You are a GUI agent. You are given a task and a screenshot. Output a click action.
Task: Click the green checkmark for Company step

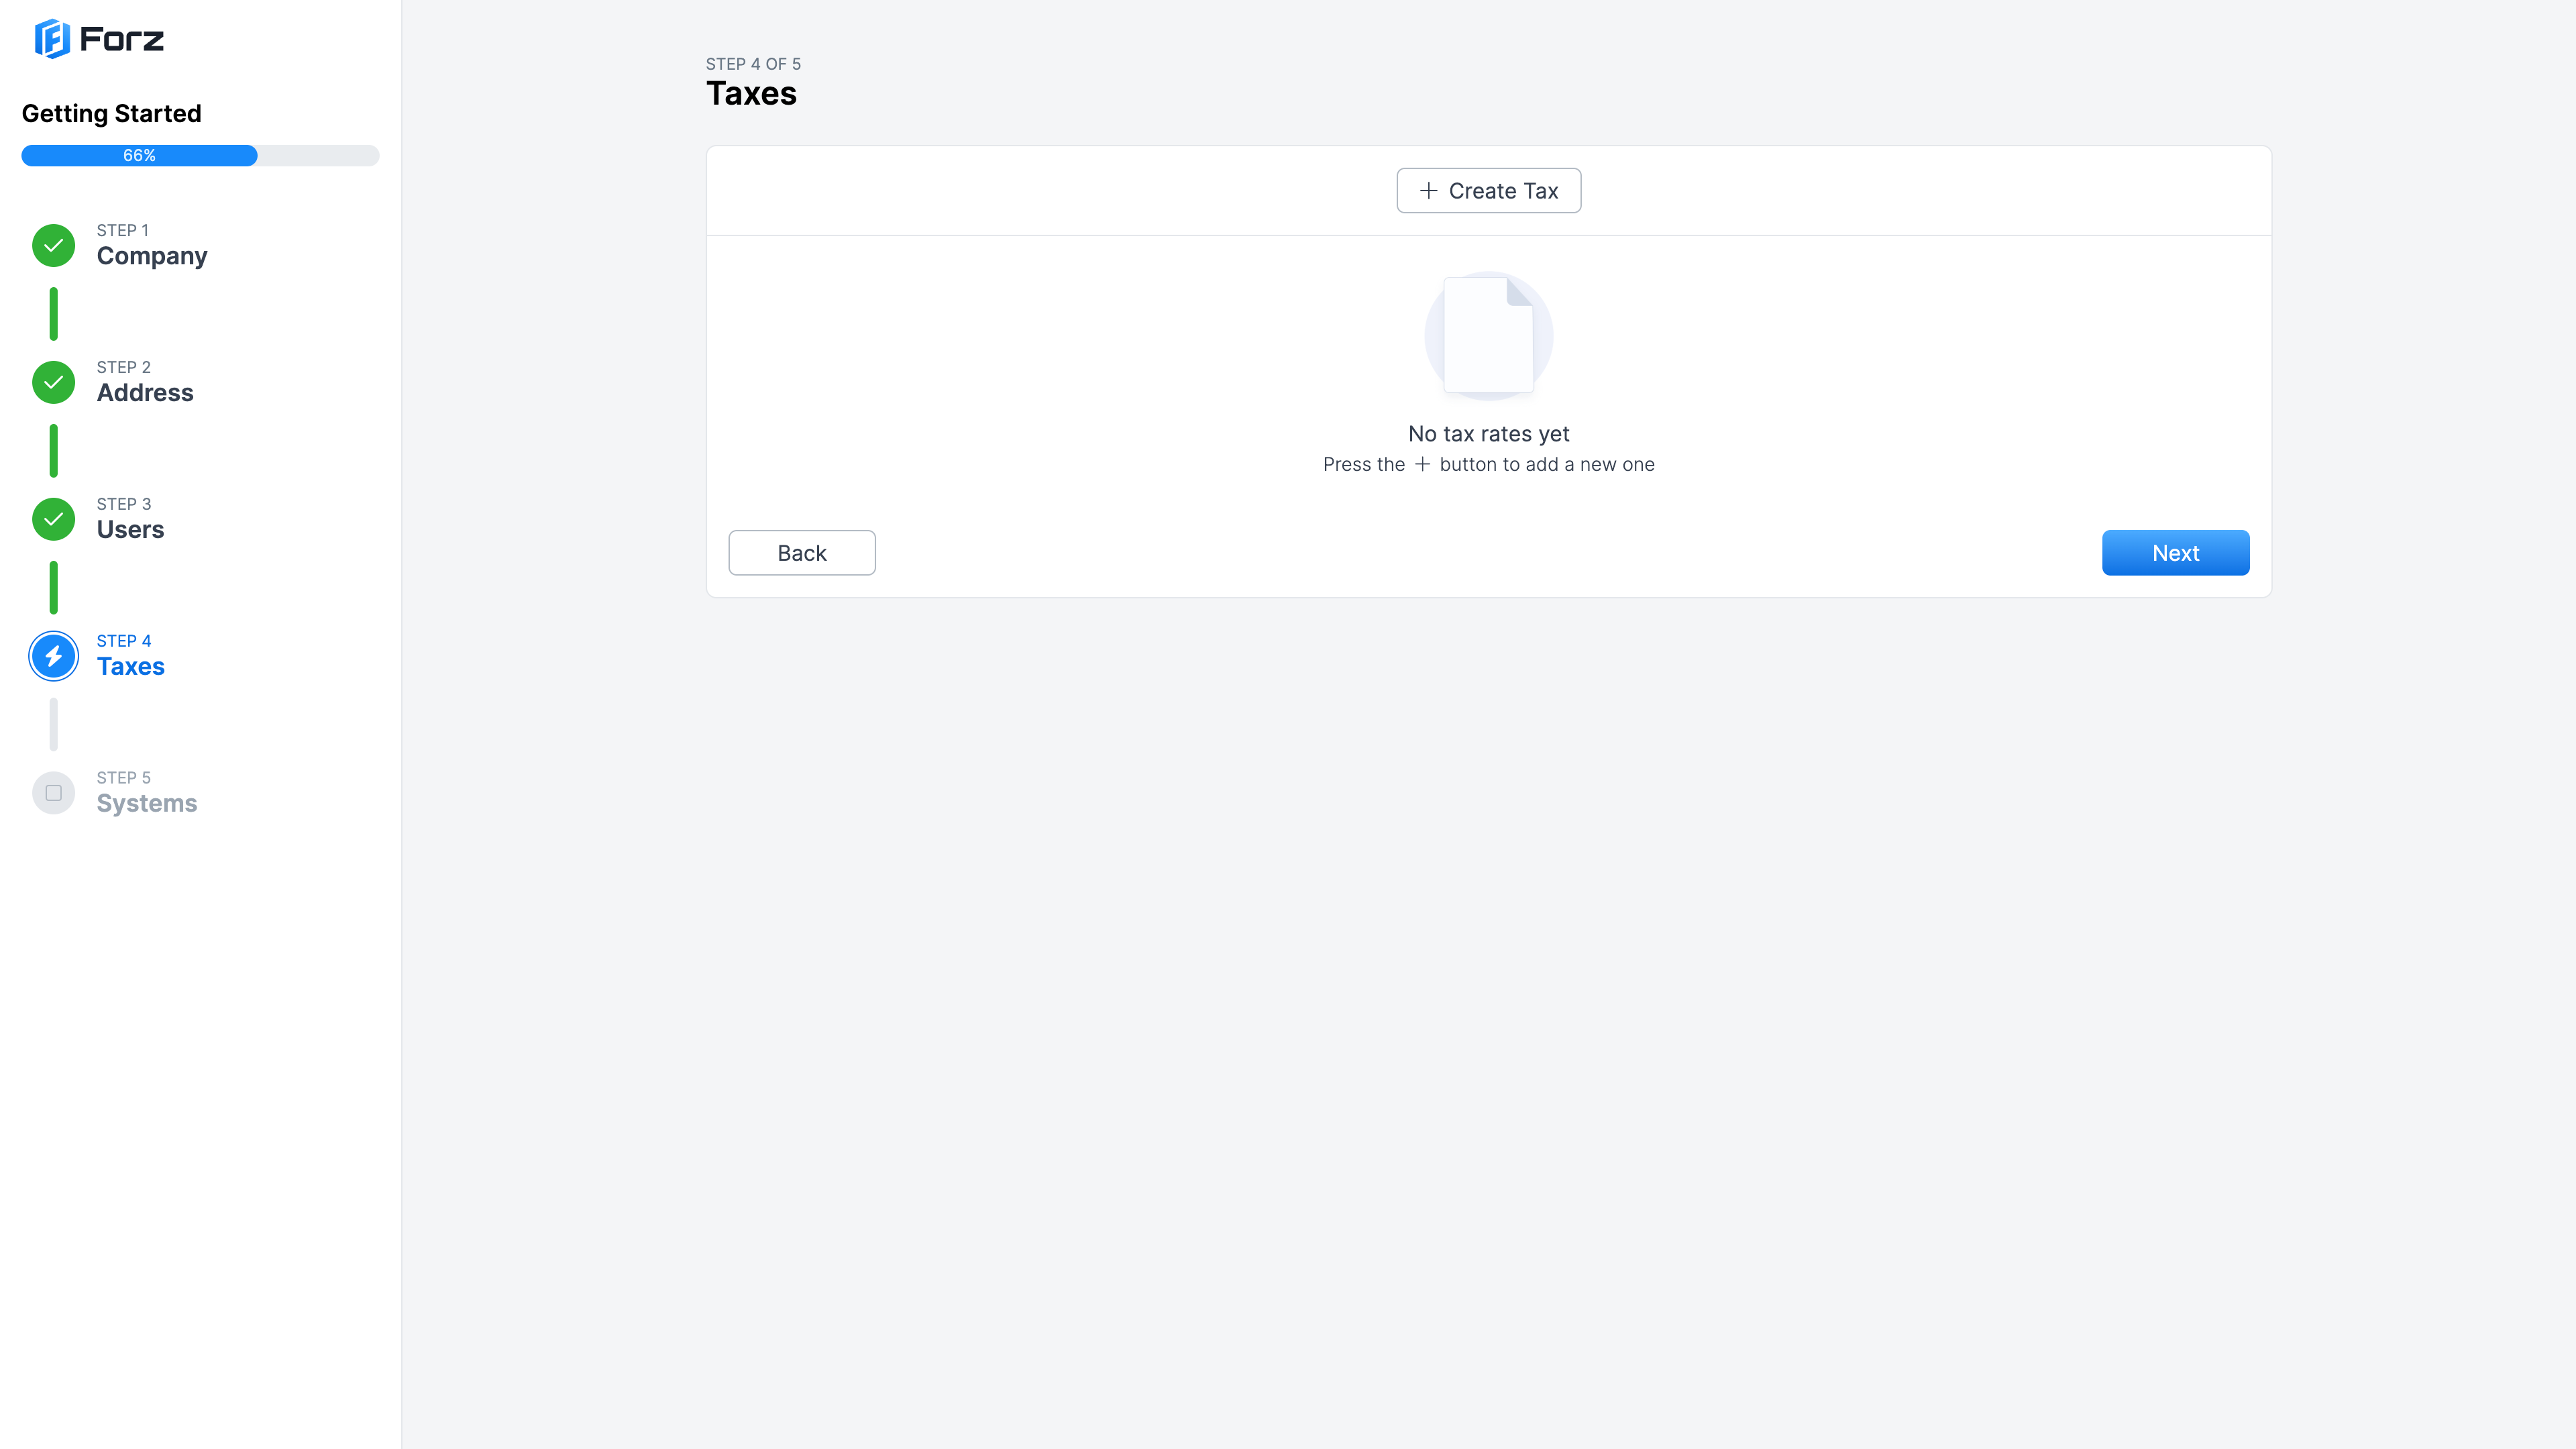tap(54, 245)
